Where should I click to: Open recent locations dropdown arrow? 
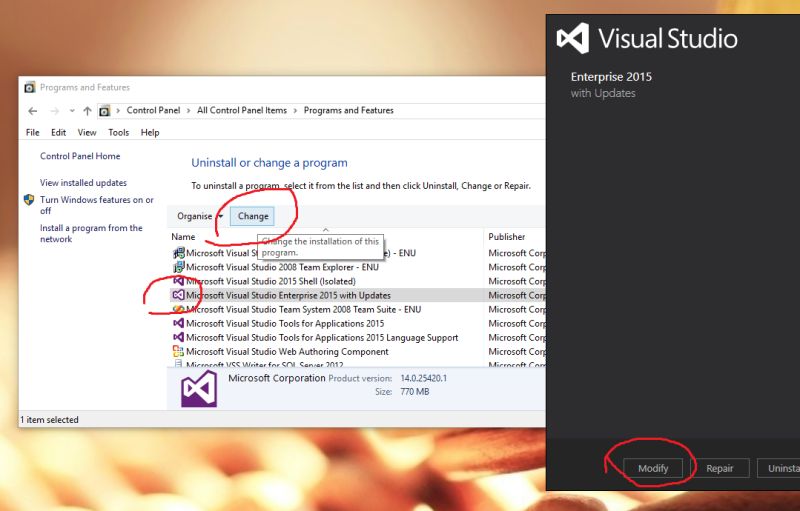pyautogui.click(x=72, y=111)
